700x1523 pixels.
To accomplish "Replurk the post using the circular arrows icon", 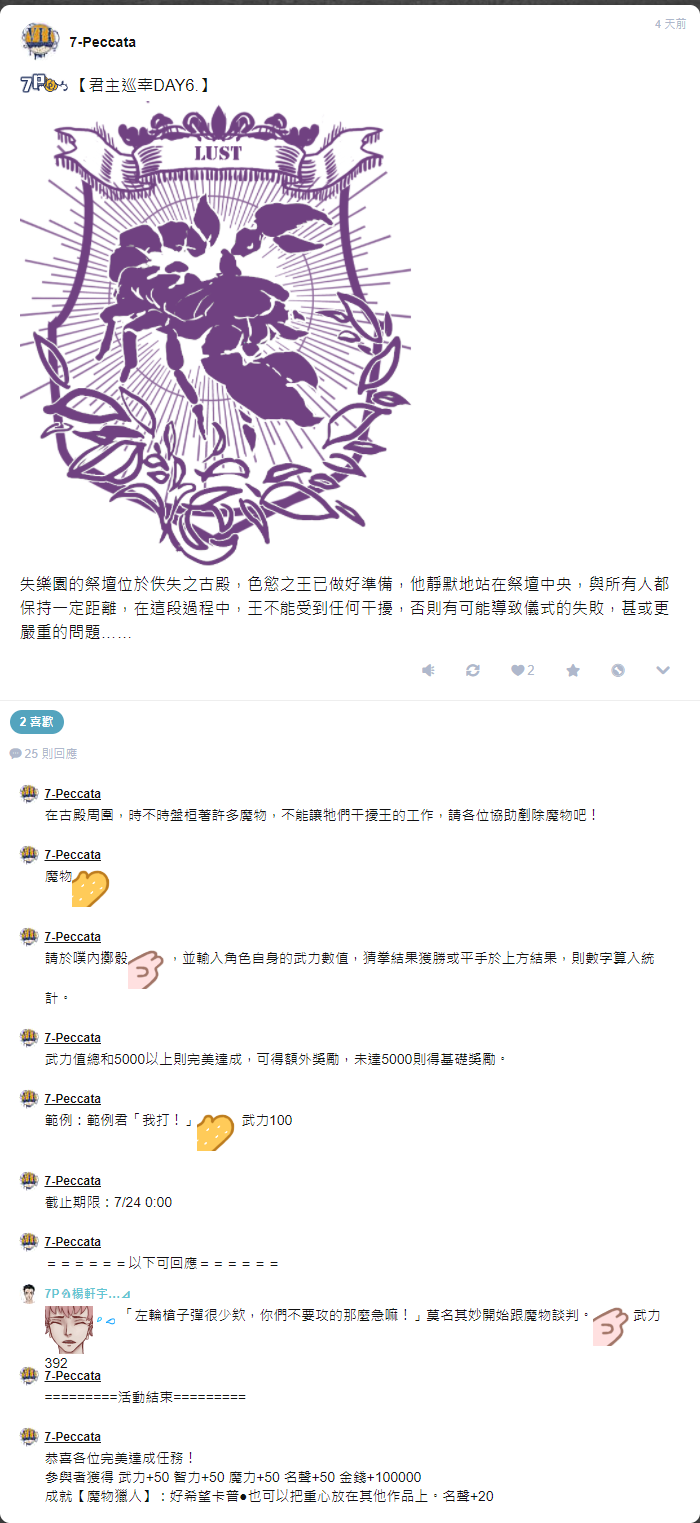I will tap(473, 670).
